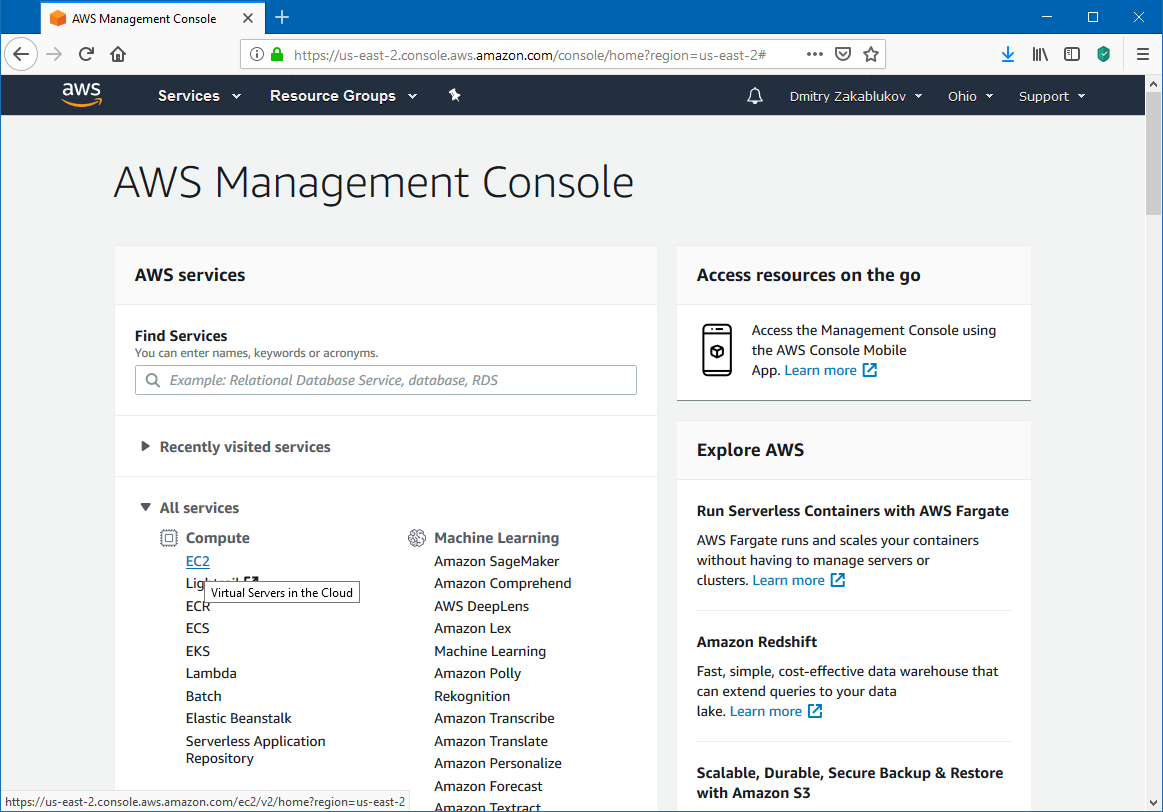The image size is (1163, 812).
Task: Click external link icon beside Console Mobile Learn more
Action: coord(870,370)
